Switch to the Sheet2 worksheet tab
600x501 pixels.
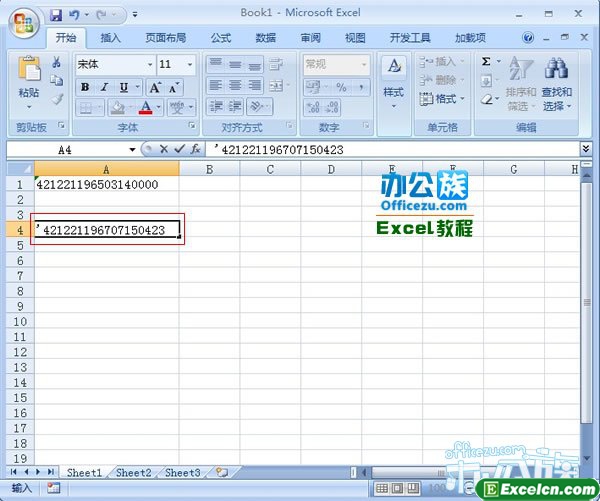pos(134,473)
